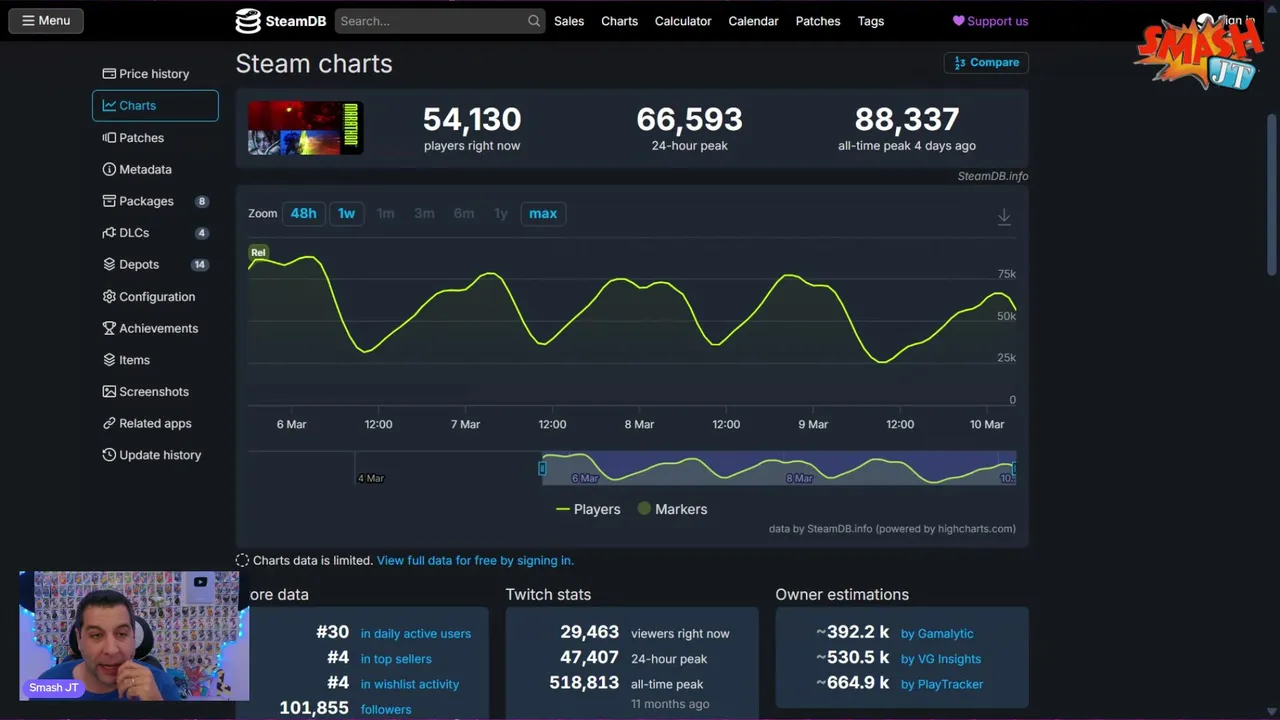The width and height of the screenshot is (1280, 720).
Task: Click the 66,593 24-hour peak value
Action: (x=689, y=120)
